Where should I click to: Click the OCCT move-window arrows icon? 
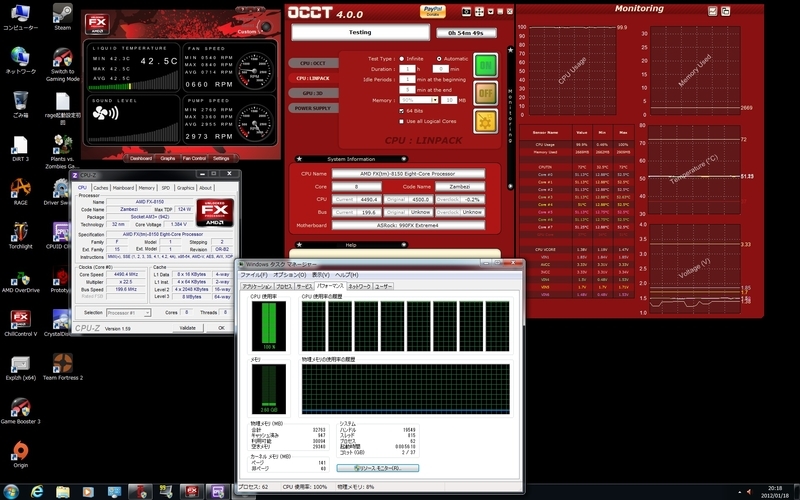pyautogui.click(x=479, y=11)
